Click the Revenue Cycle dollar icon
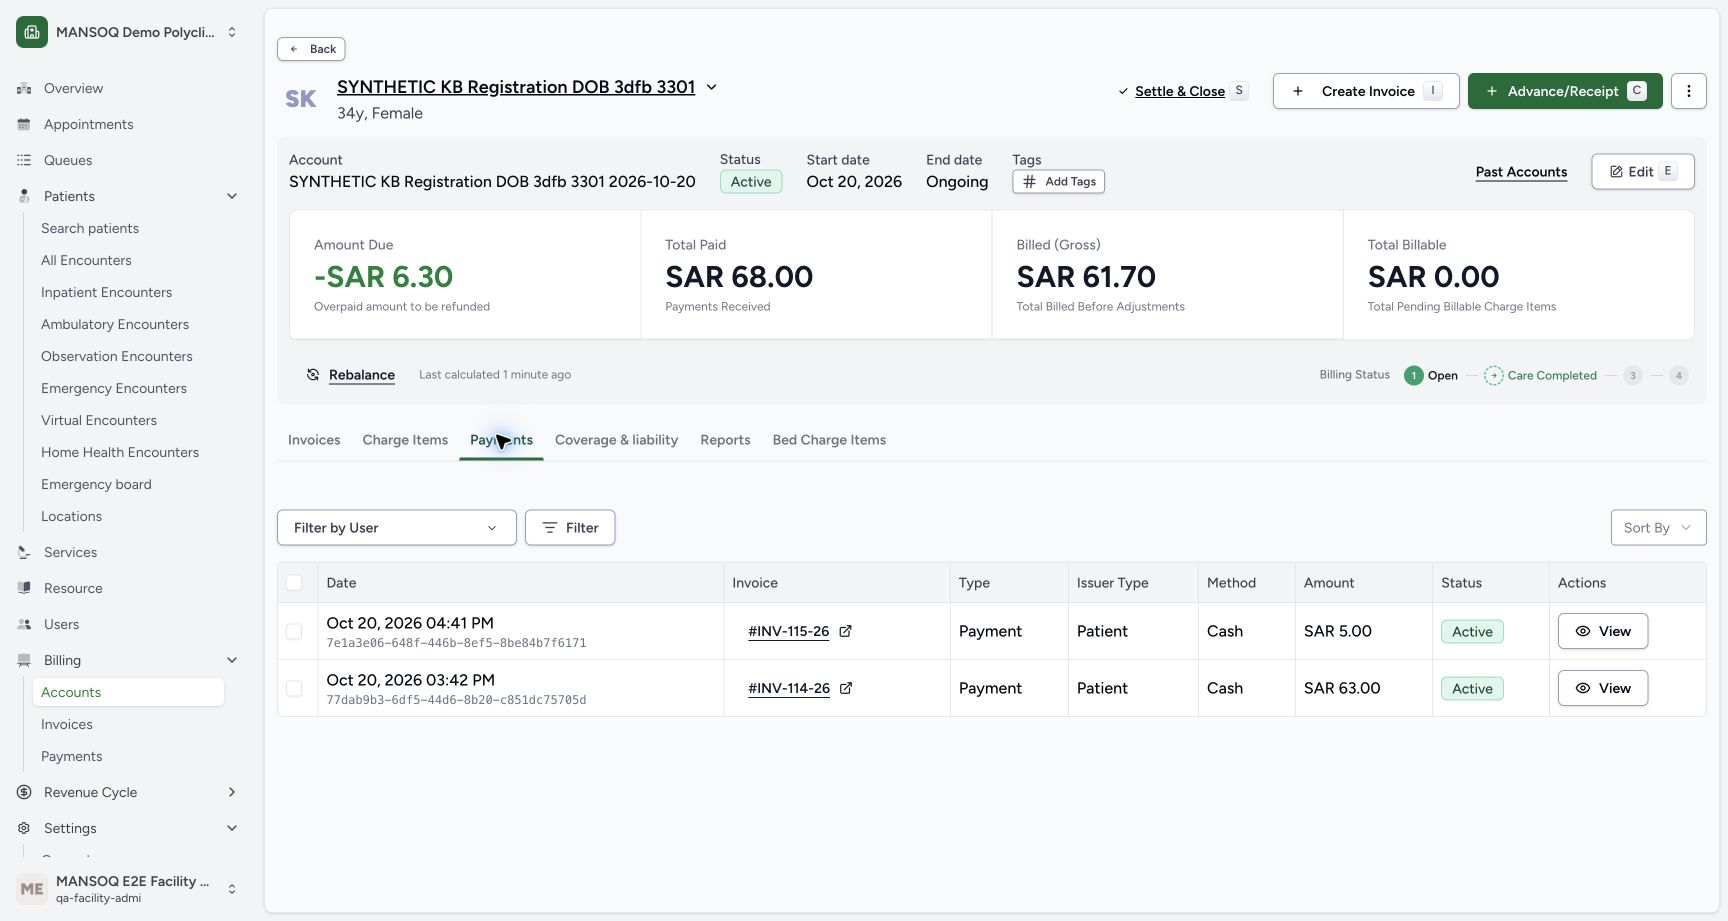The height and width of the screenshot is (921, 1728). (x=24, y=792)
